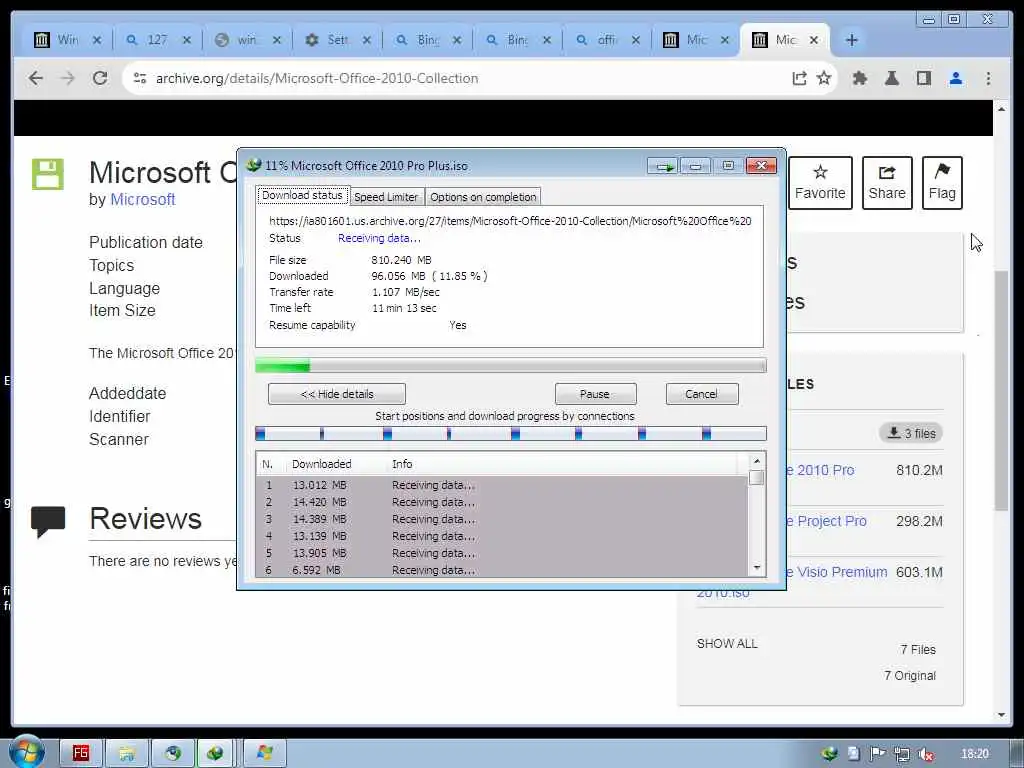
Task: Click the share page icon in address bar
Action: click(x=799, y=78)
